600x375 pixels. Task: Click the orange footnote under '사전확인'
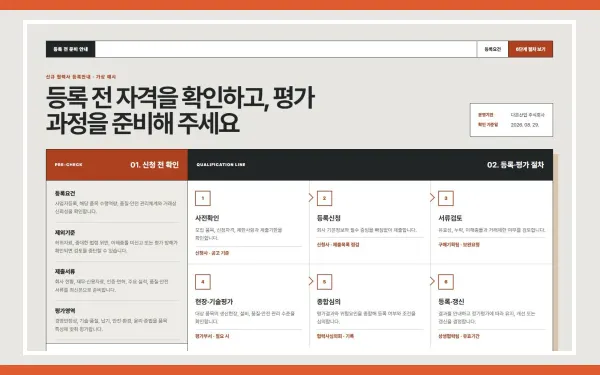click(x=212, y=253)
